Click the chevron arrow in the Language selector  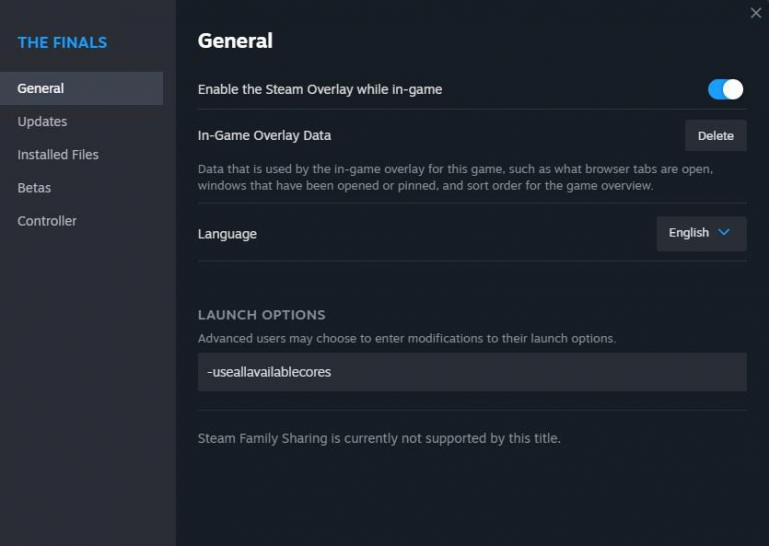tap(725, 233)
